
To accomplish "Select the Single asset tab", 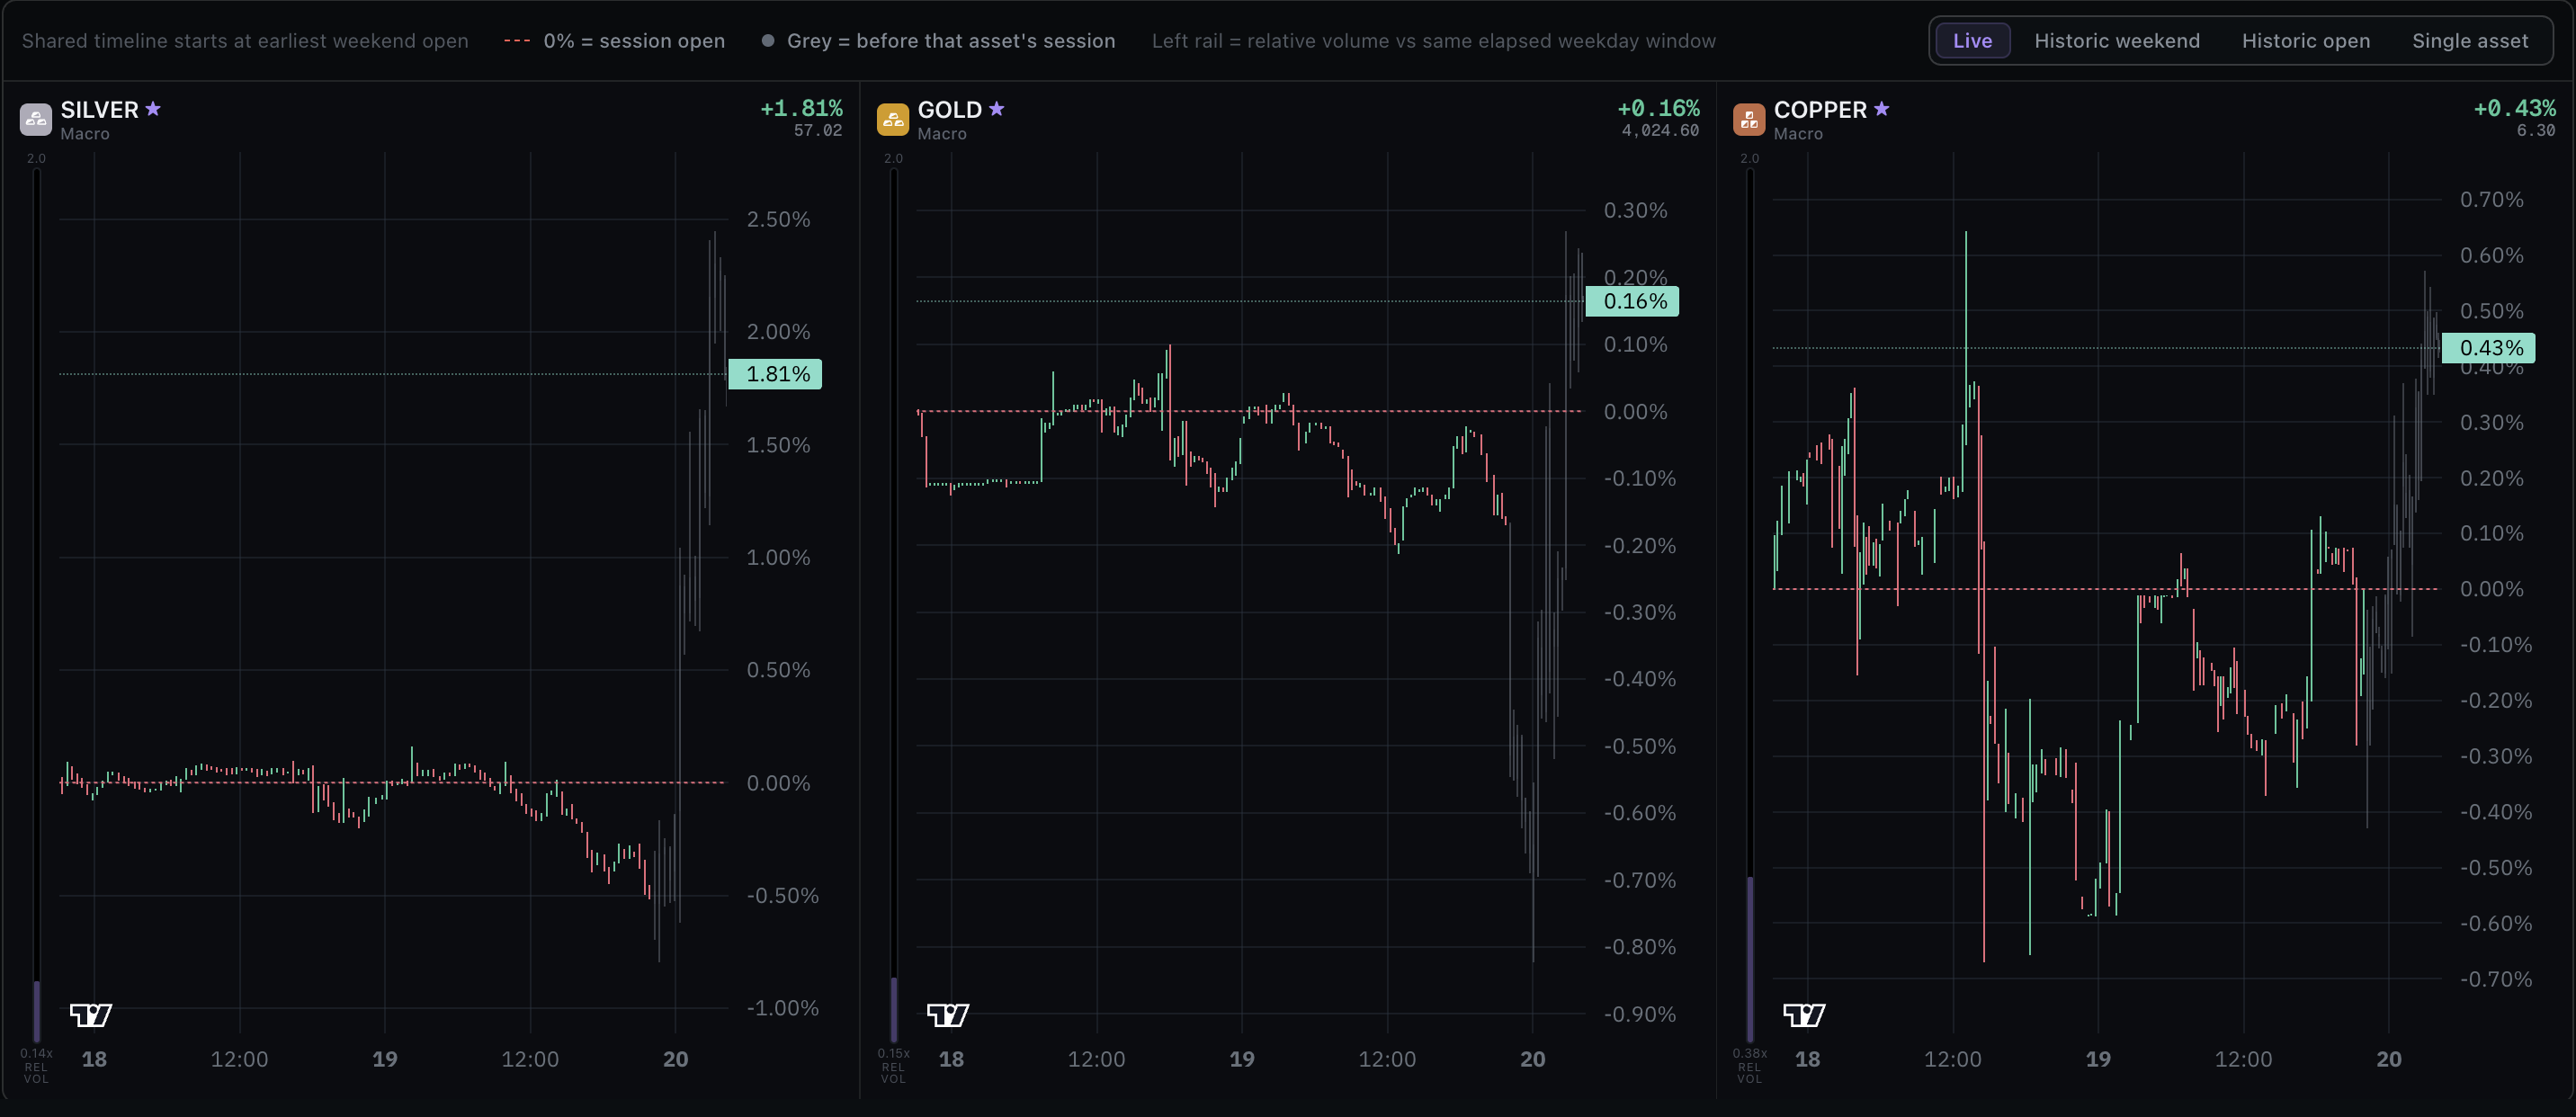I will click(2470, 41).
